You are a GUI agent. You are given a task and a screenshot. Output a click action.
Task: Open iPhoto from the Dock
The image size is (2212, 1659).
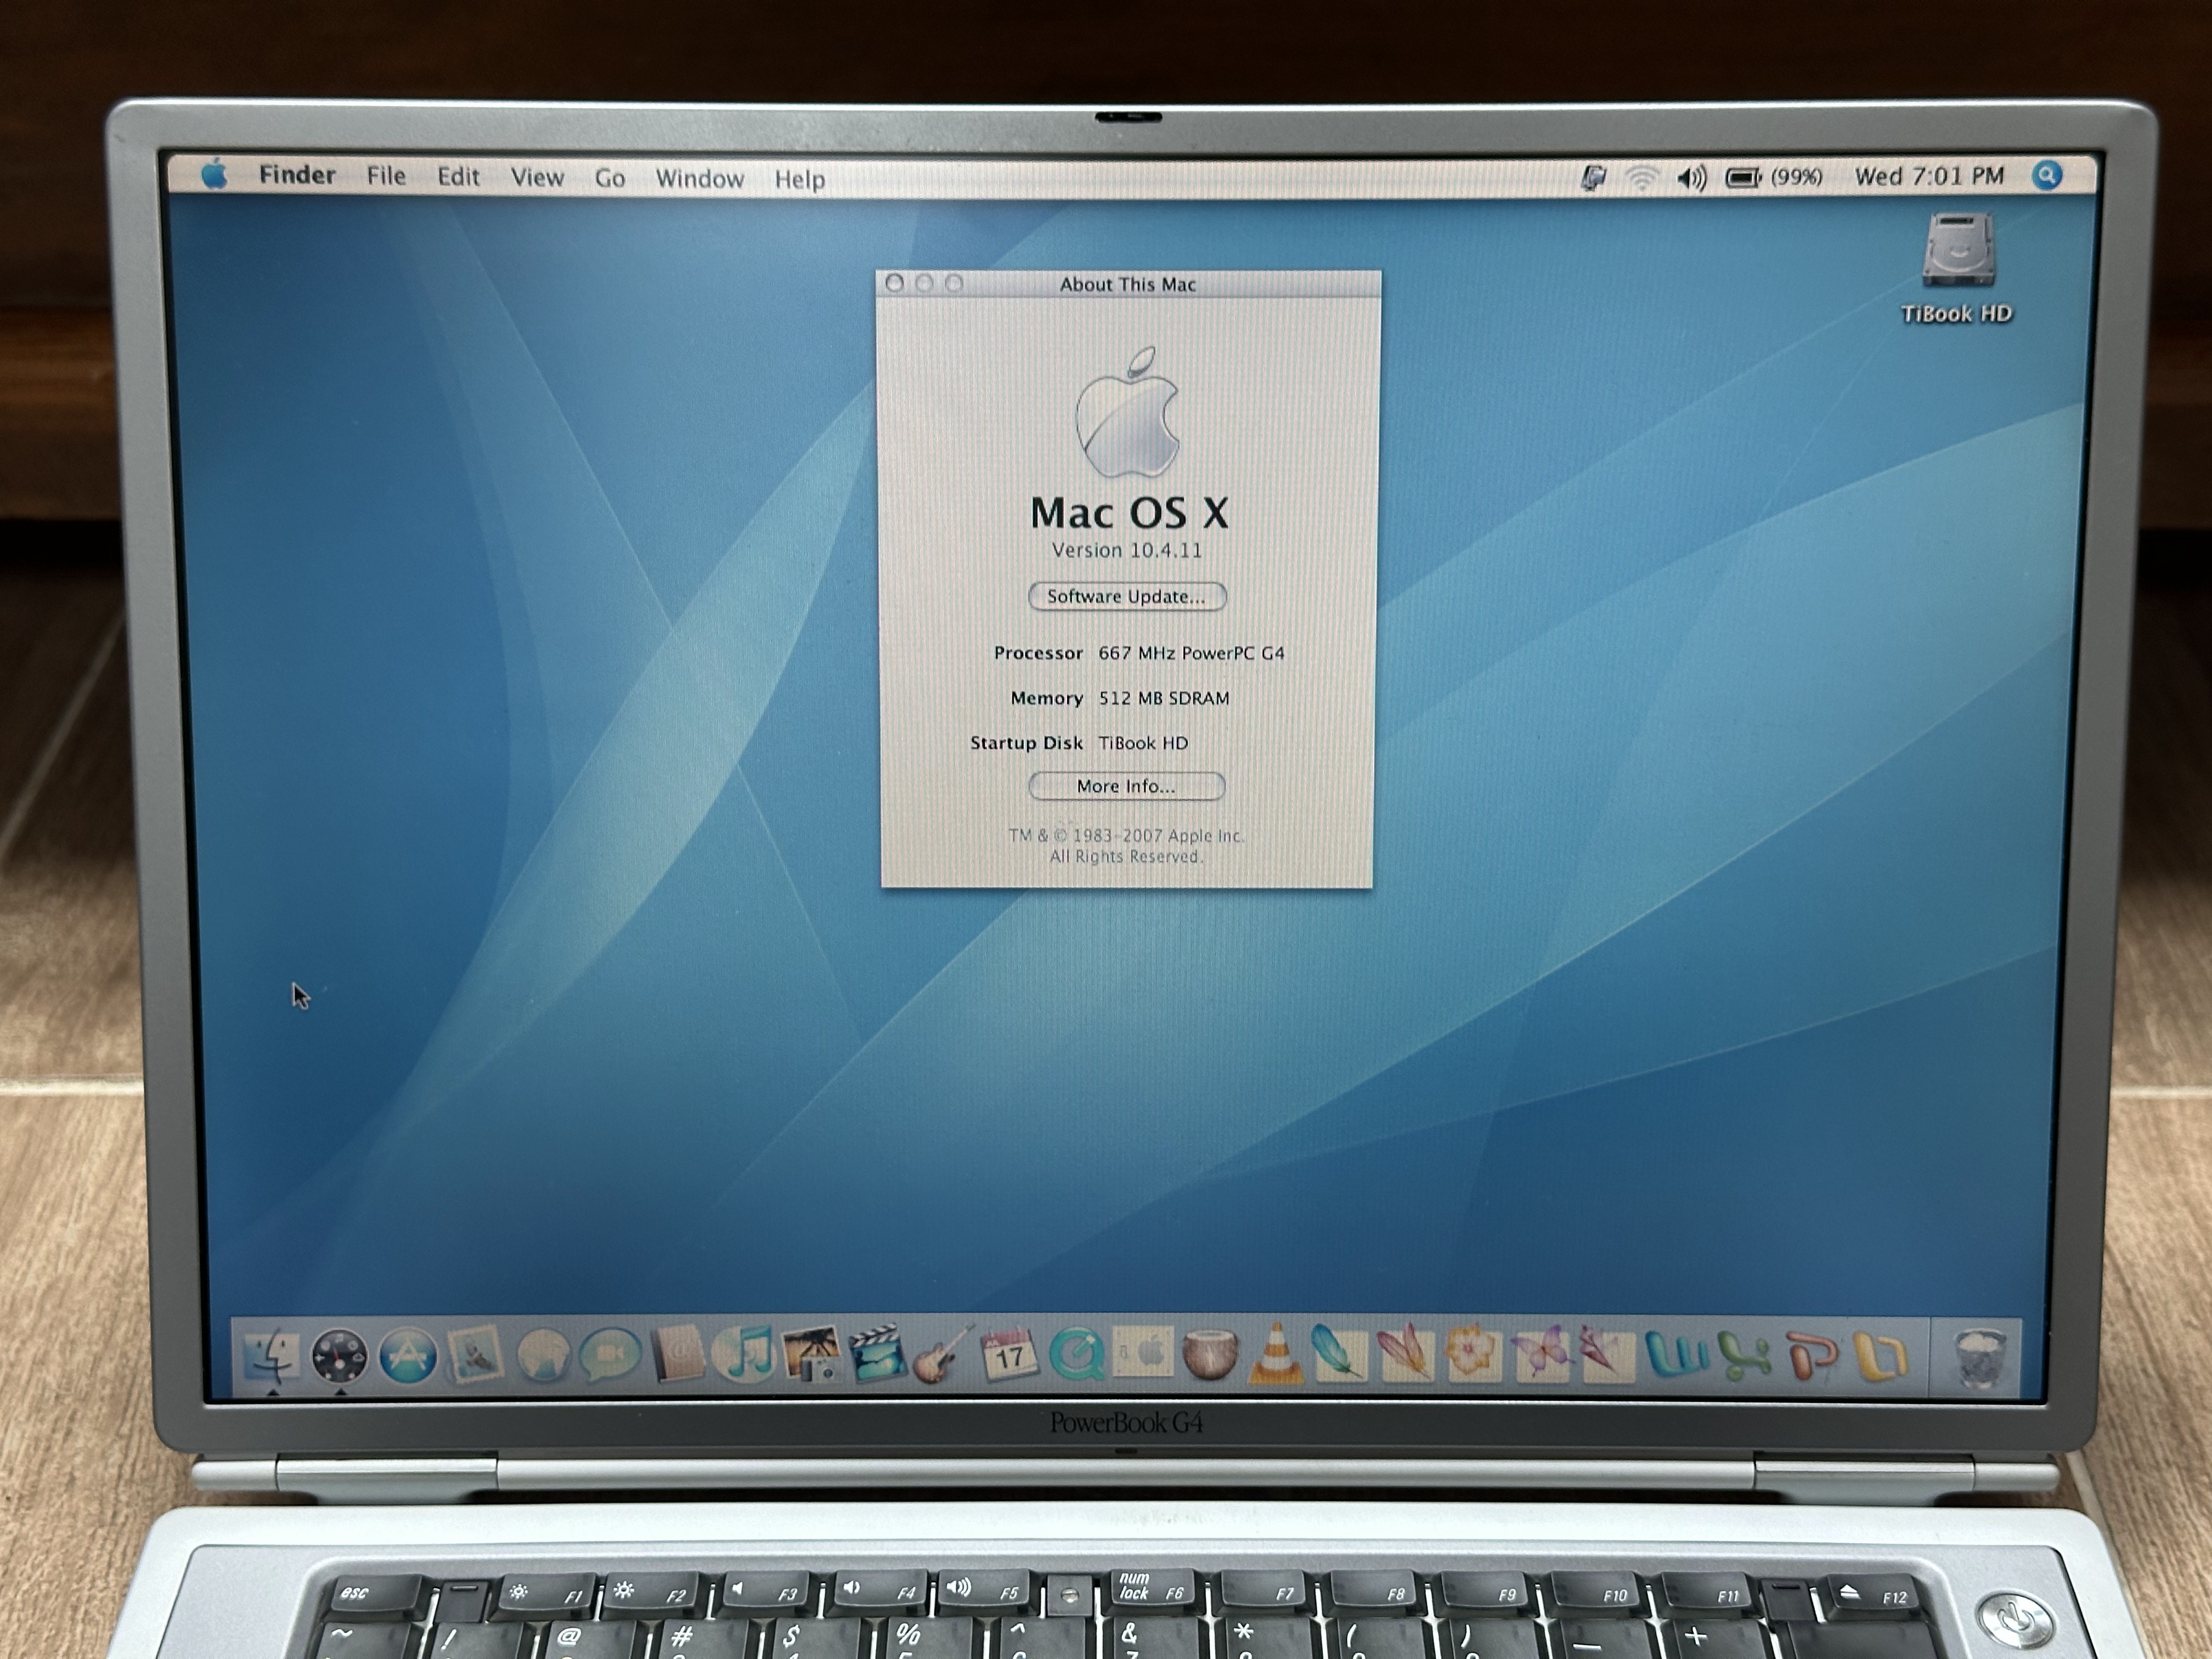click(811, 1355)
